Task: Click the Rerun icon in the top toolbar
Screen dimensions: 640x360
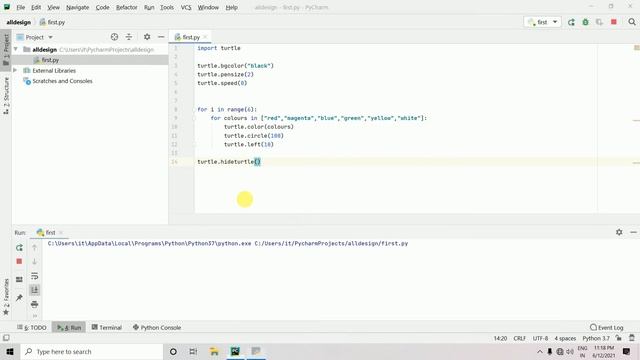Action: coord(571,22)
